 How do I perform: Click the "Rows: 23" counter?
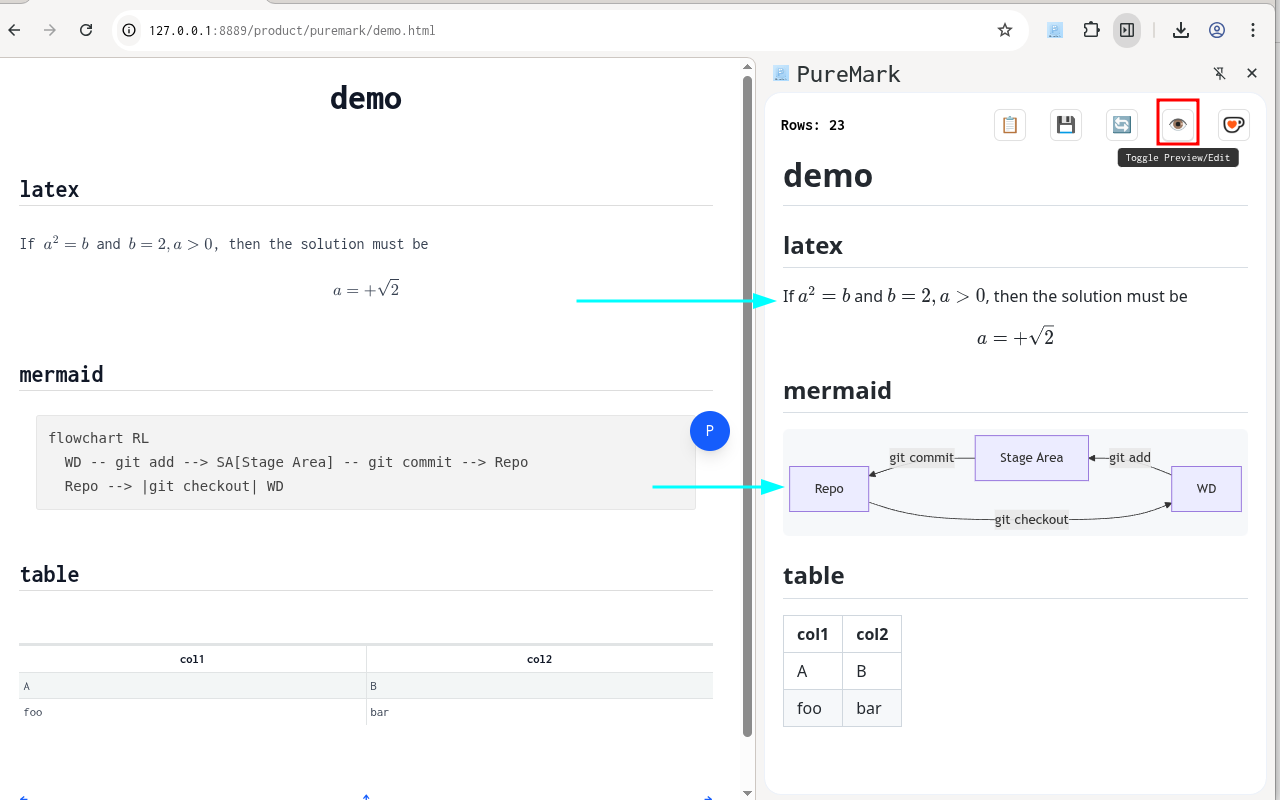[x=813, y=125]
